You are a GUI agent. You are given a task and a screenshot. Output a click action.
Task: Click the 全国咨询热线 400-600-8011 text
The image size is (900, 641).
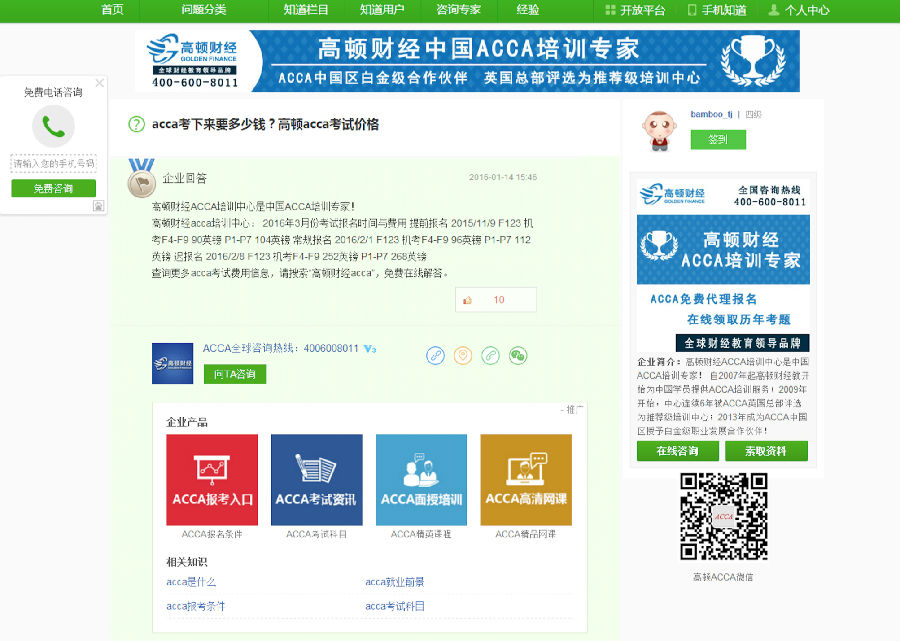click(x=770, y=196)
